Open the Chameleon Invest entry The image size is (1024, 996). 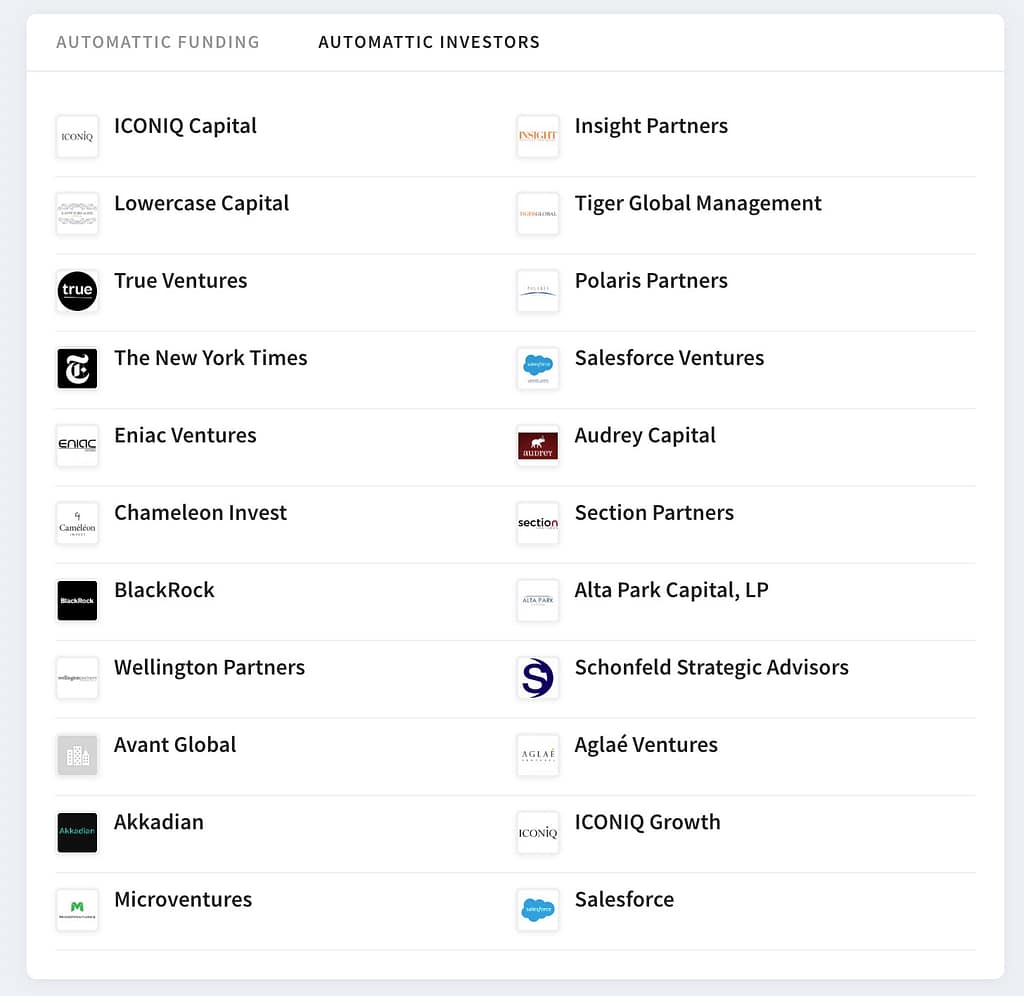(200, 513)
